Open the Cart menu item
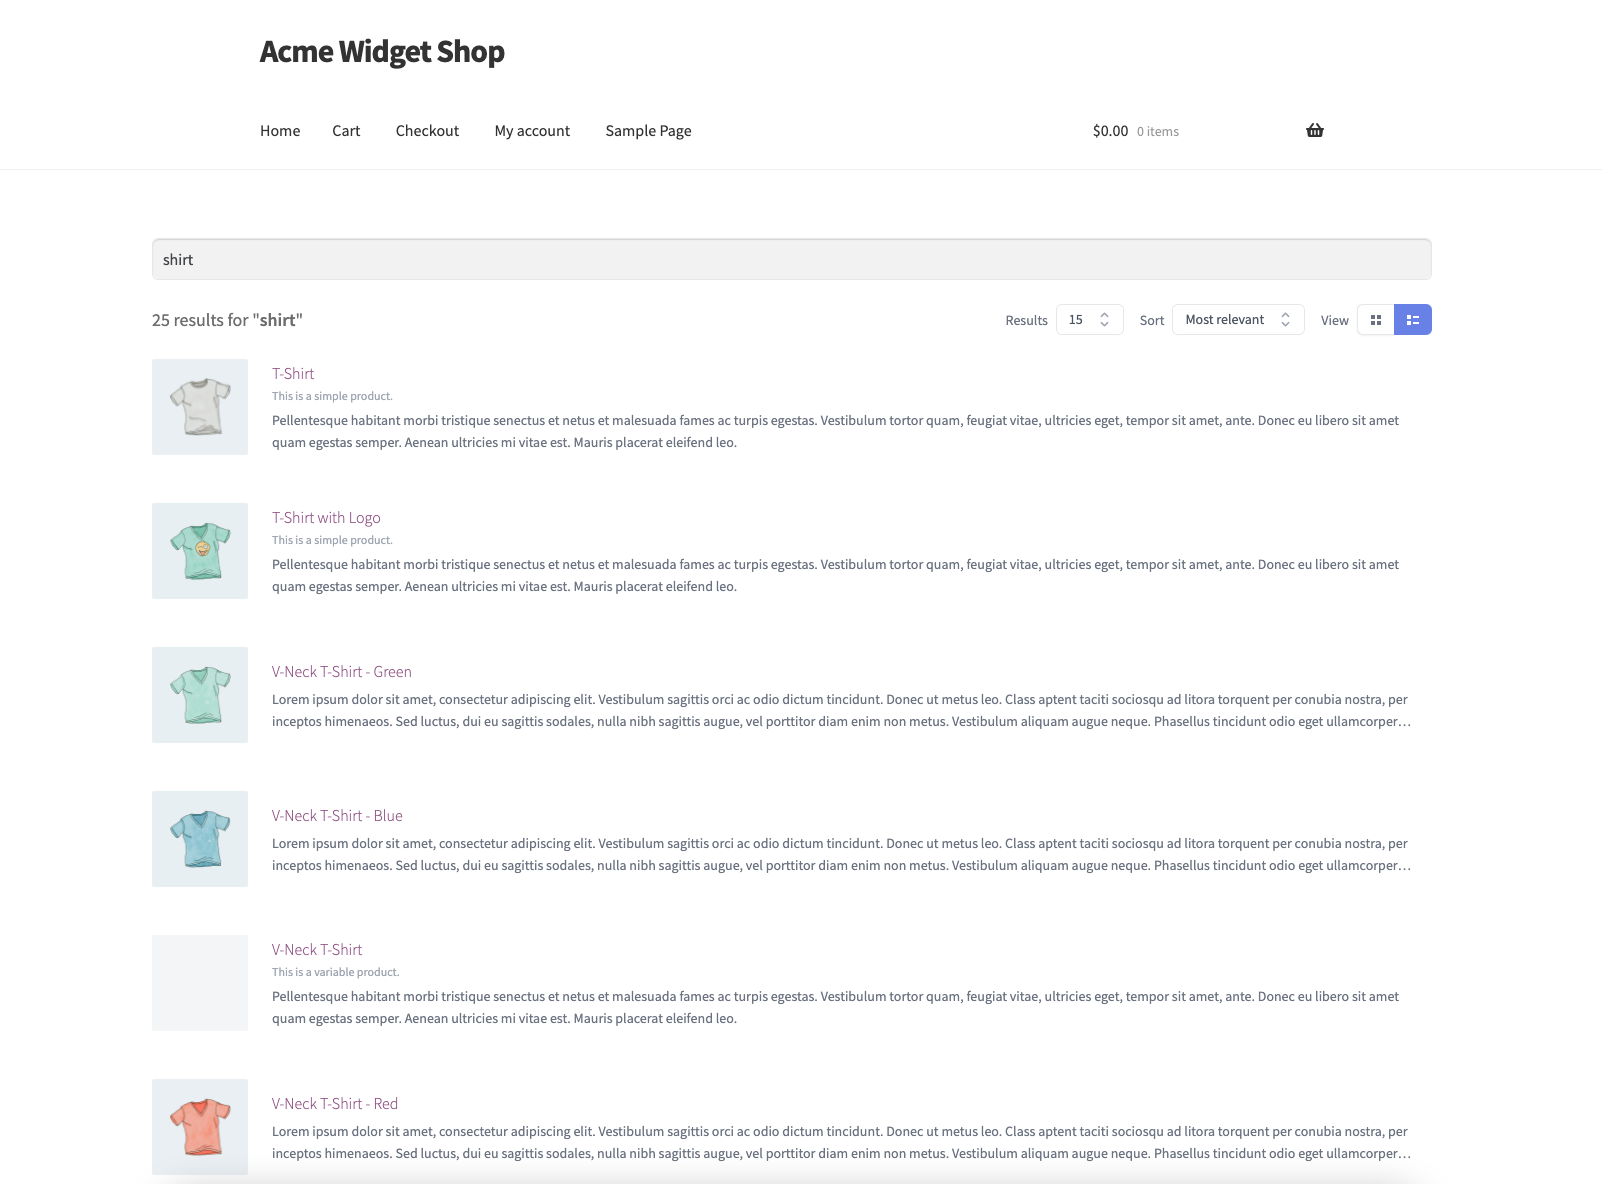Viewport: 1602px width, 1184px height. pos(346,131)
